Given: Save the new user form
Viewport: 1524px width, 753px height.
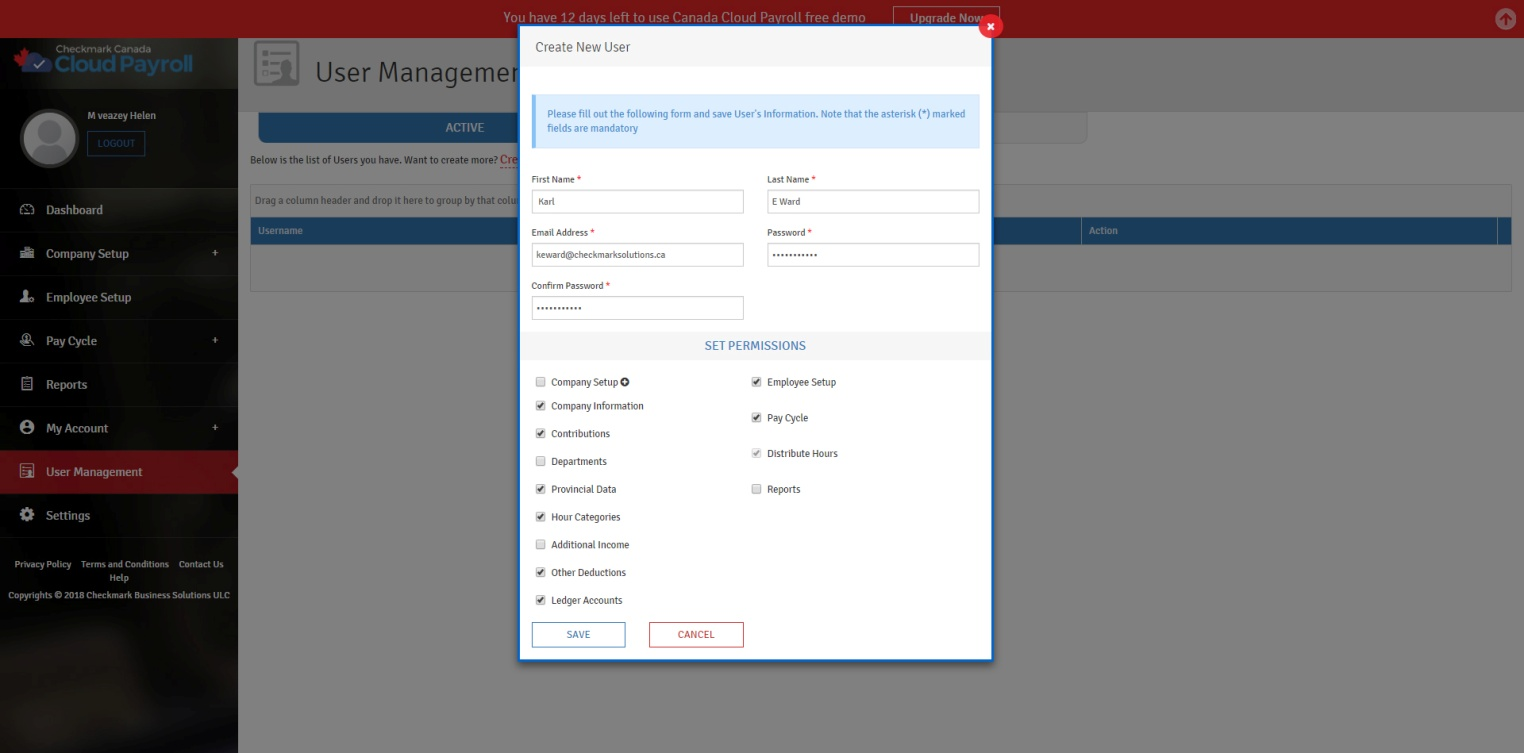Looking at the screenshot, I should 578,635.
